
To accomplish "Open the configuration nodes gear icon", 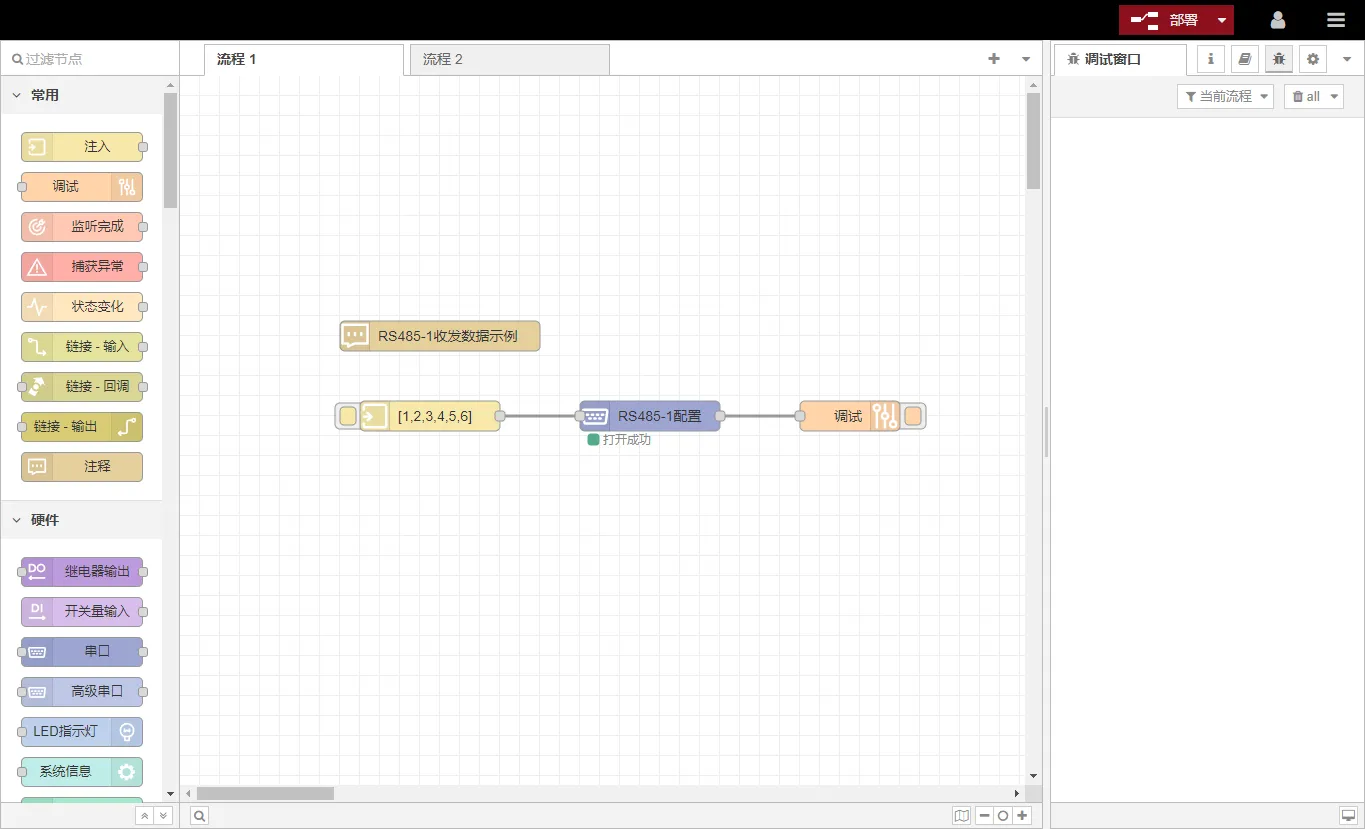I will (x=1313, y=59).
